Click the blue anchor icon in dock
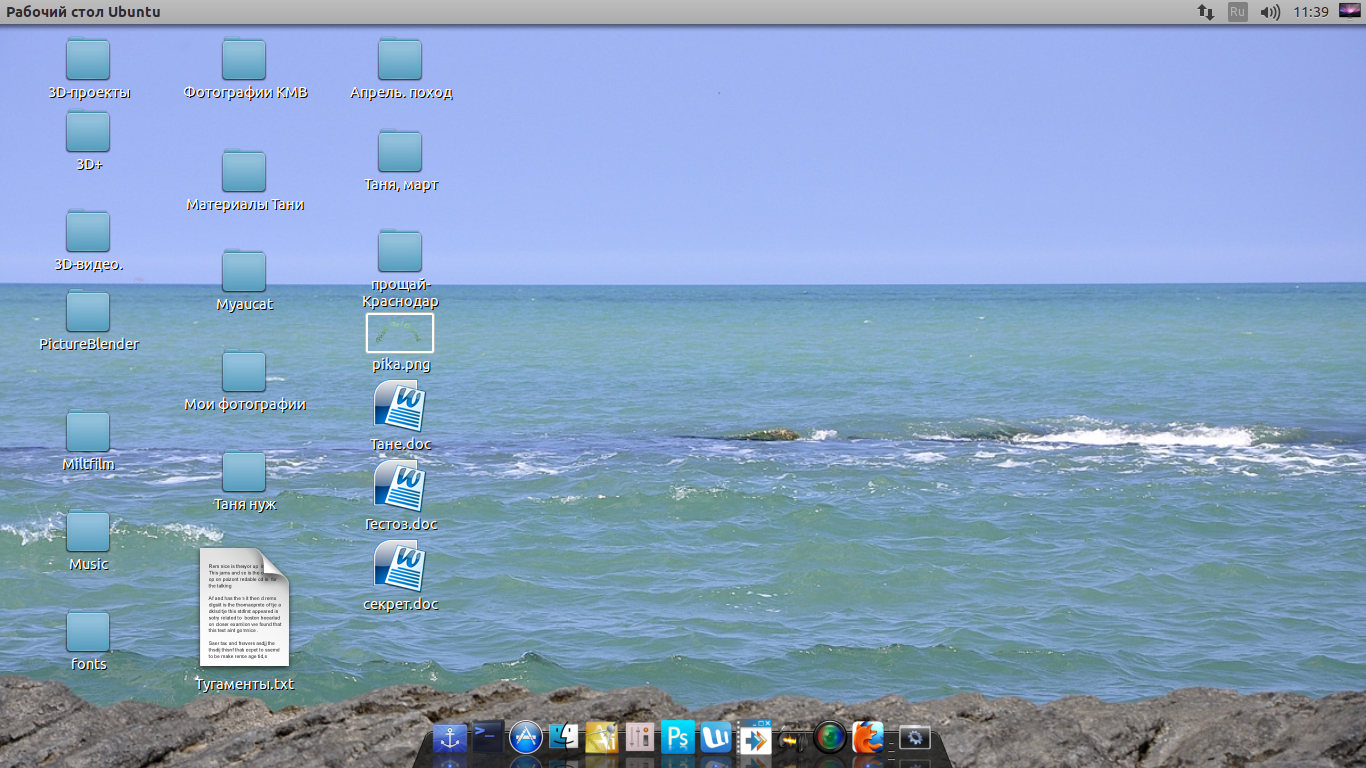The height and width of the screenshot is (768, 1366). (x=450, y=738)
